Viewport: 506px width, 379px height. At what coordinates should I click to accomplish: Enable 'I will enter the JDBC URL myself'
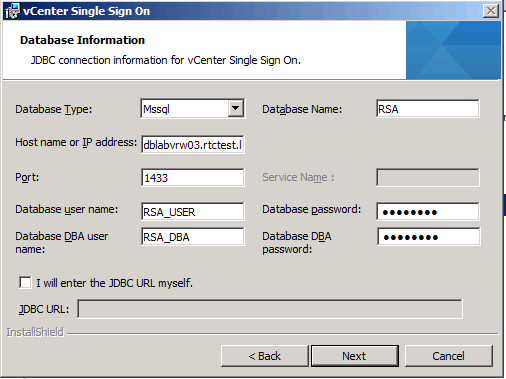coord(25,283)
